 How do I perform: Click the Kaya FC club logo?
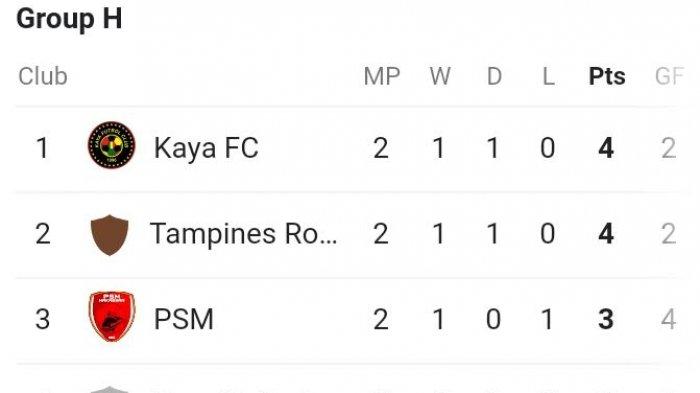point(112,145)
